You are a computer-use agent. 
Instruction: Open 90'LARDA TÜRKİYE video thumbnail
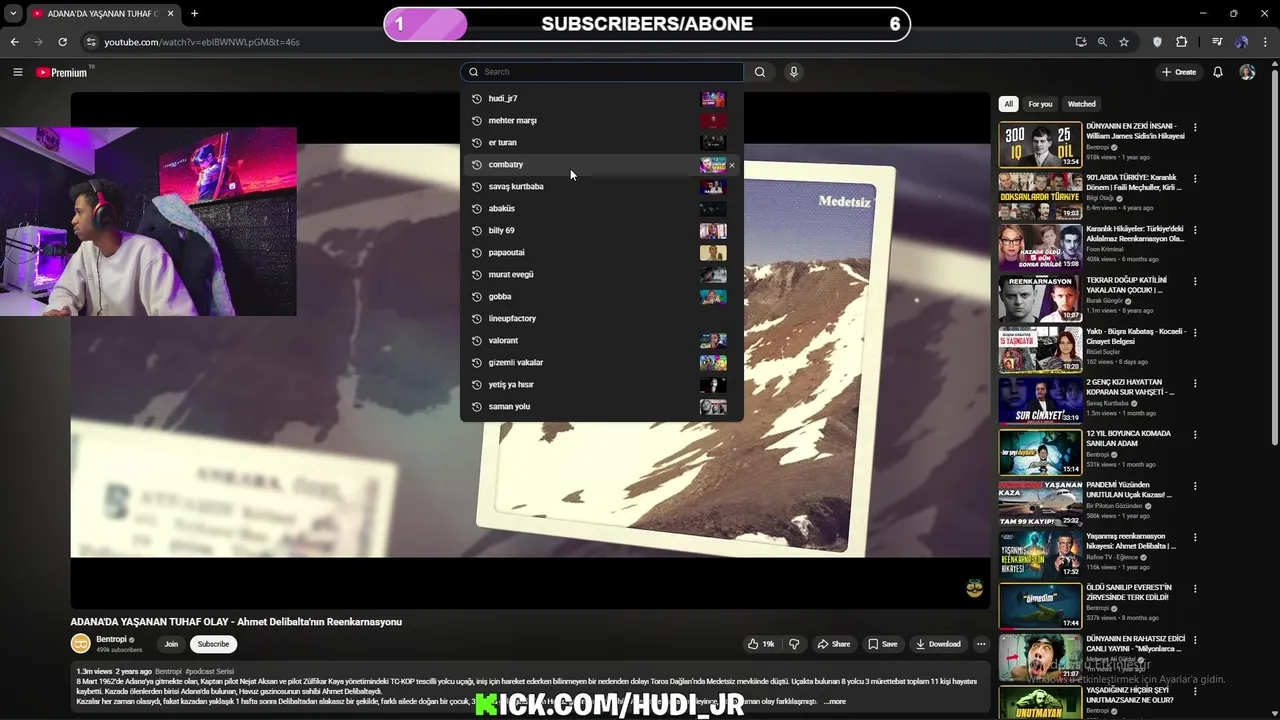point(1040,195)
